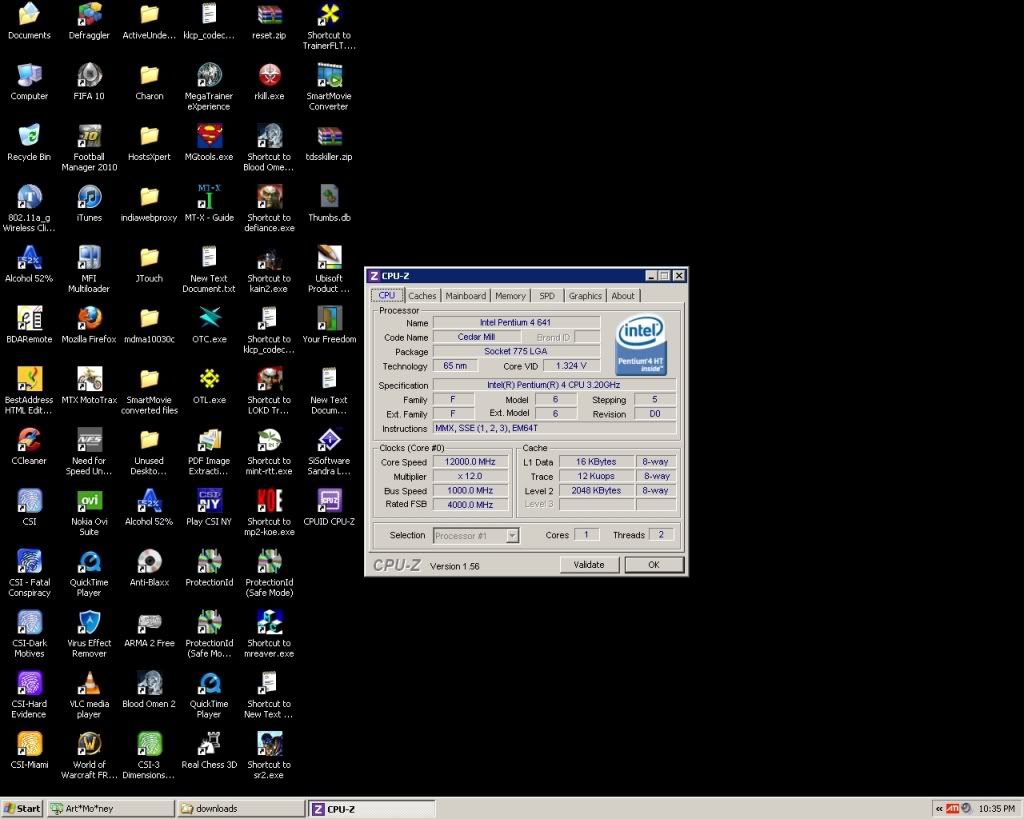Image resolution: width=1024 pixels, height=819 pixels.
Task: Launch iTunes from the desktop
Action: pos(89,197)
